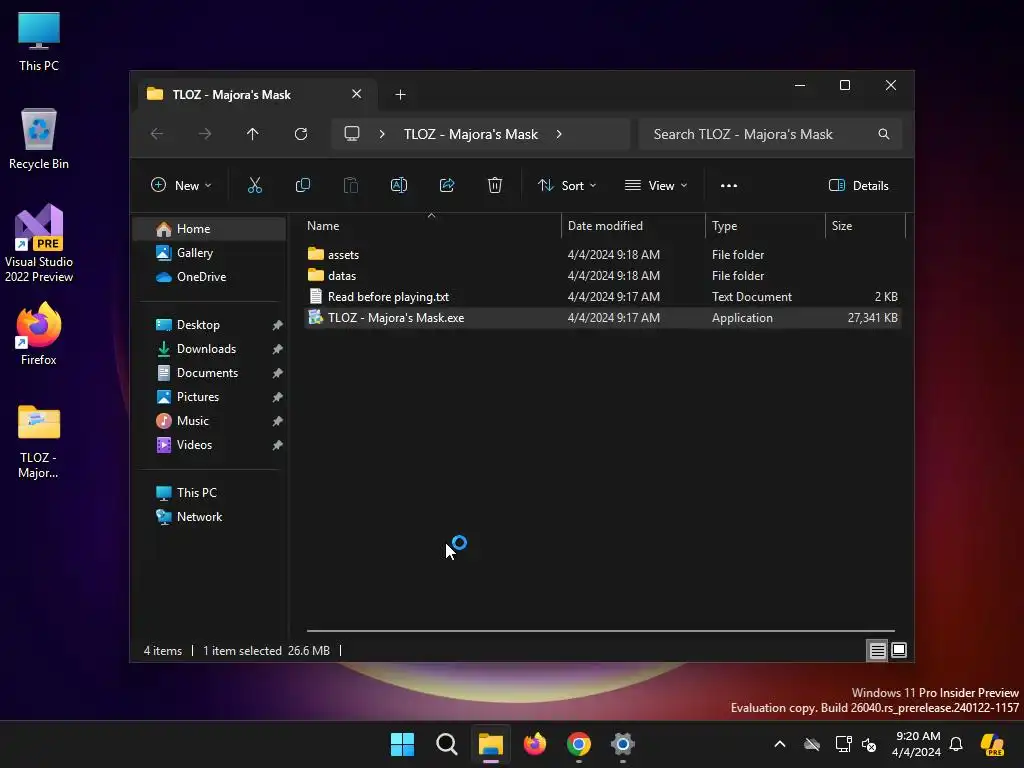Switch to details list view icon
This screenshot has height=768, width=1024.
point(877,650)
